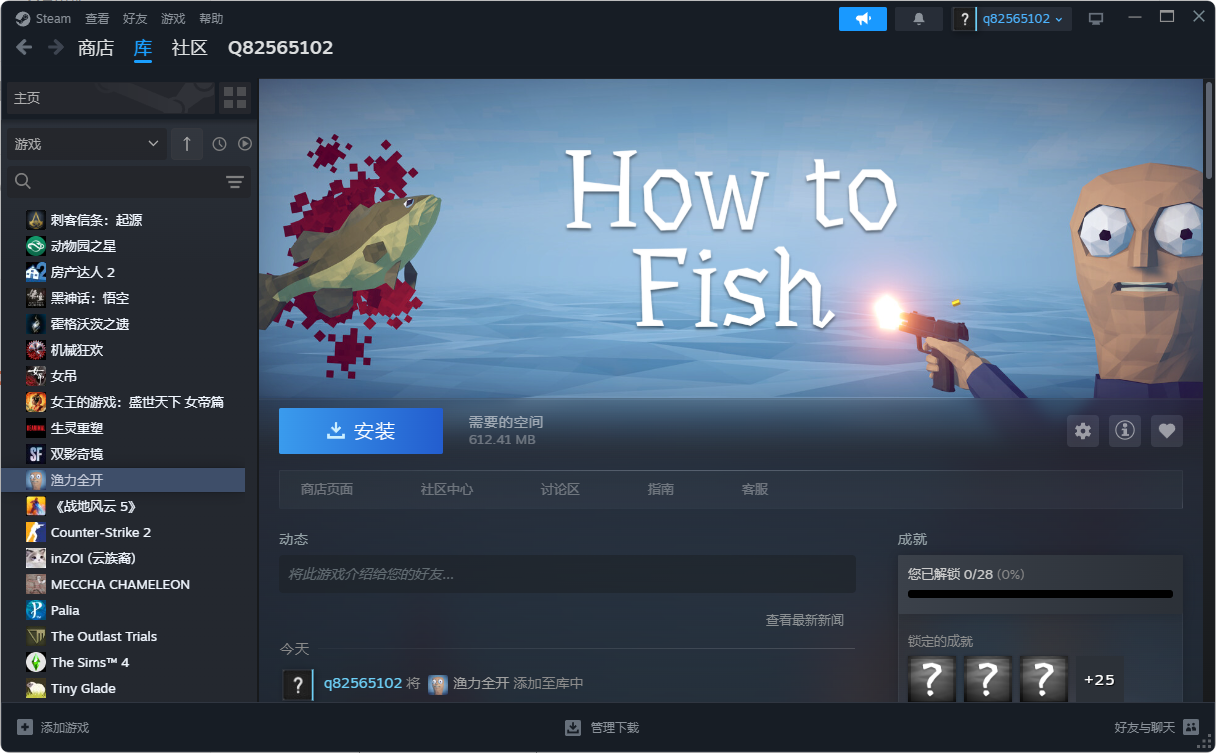Switch to Big Picture mode monitor icon
1216x753 pixels.
point(1096,18)
